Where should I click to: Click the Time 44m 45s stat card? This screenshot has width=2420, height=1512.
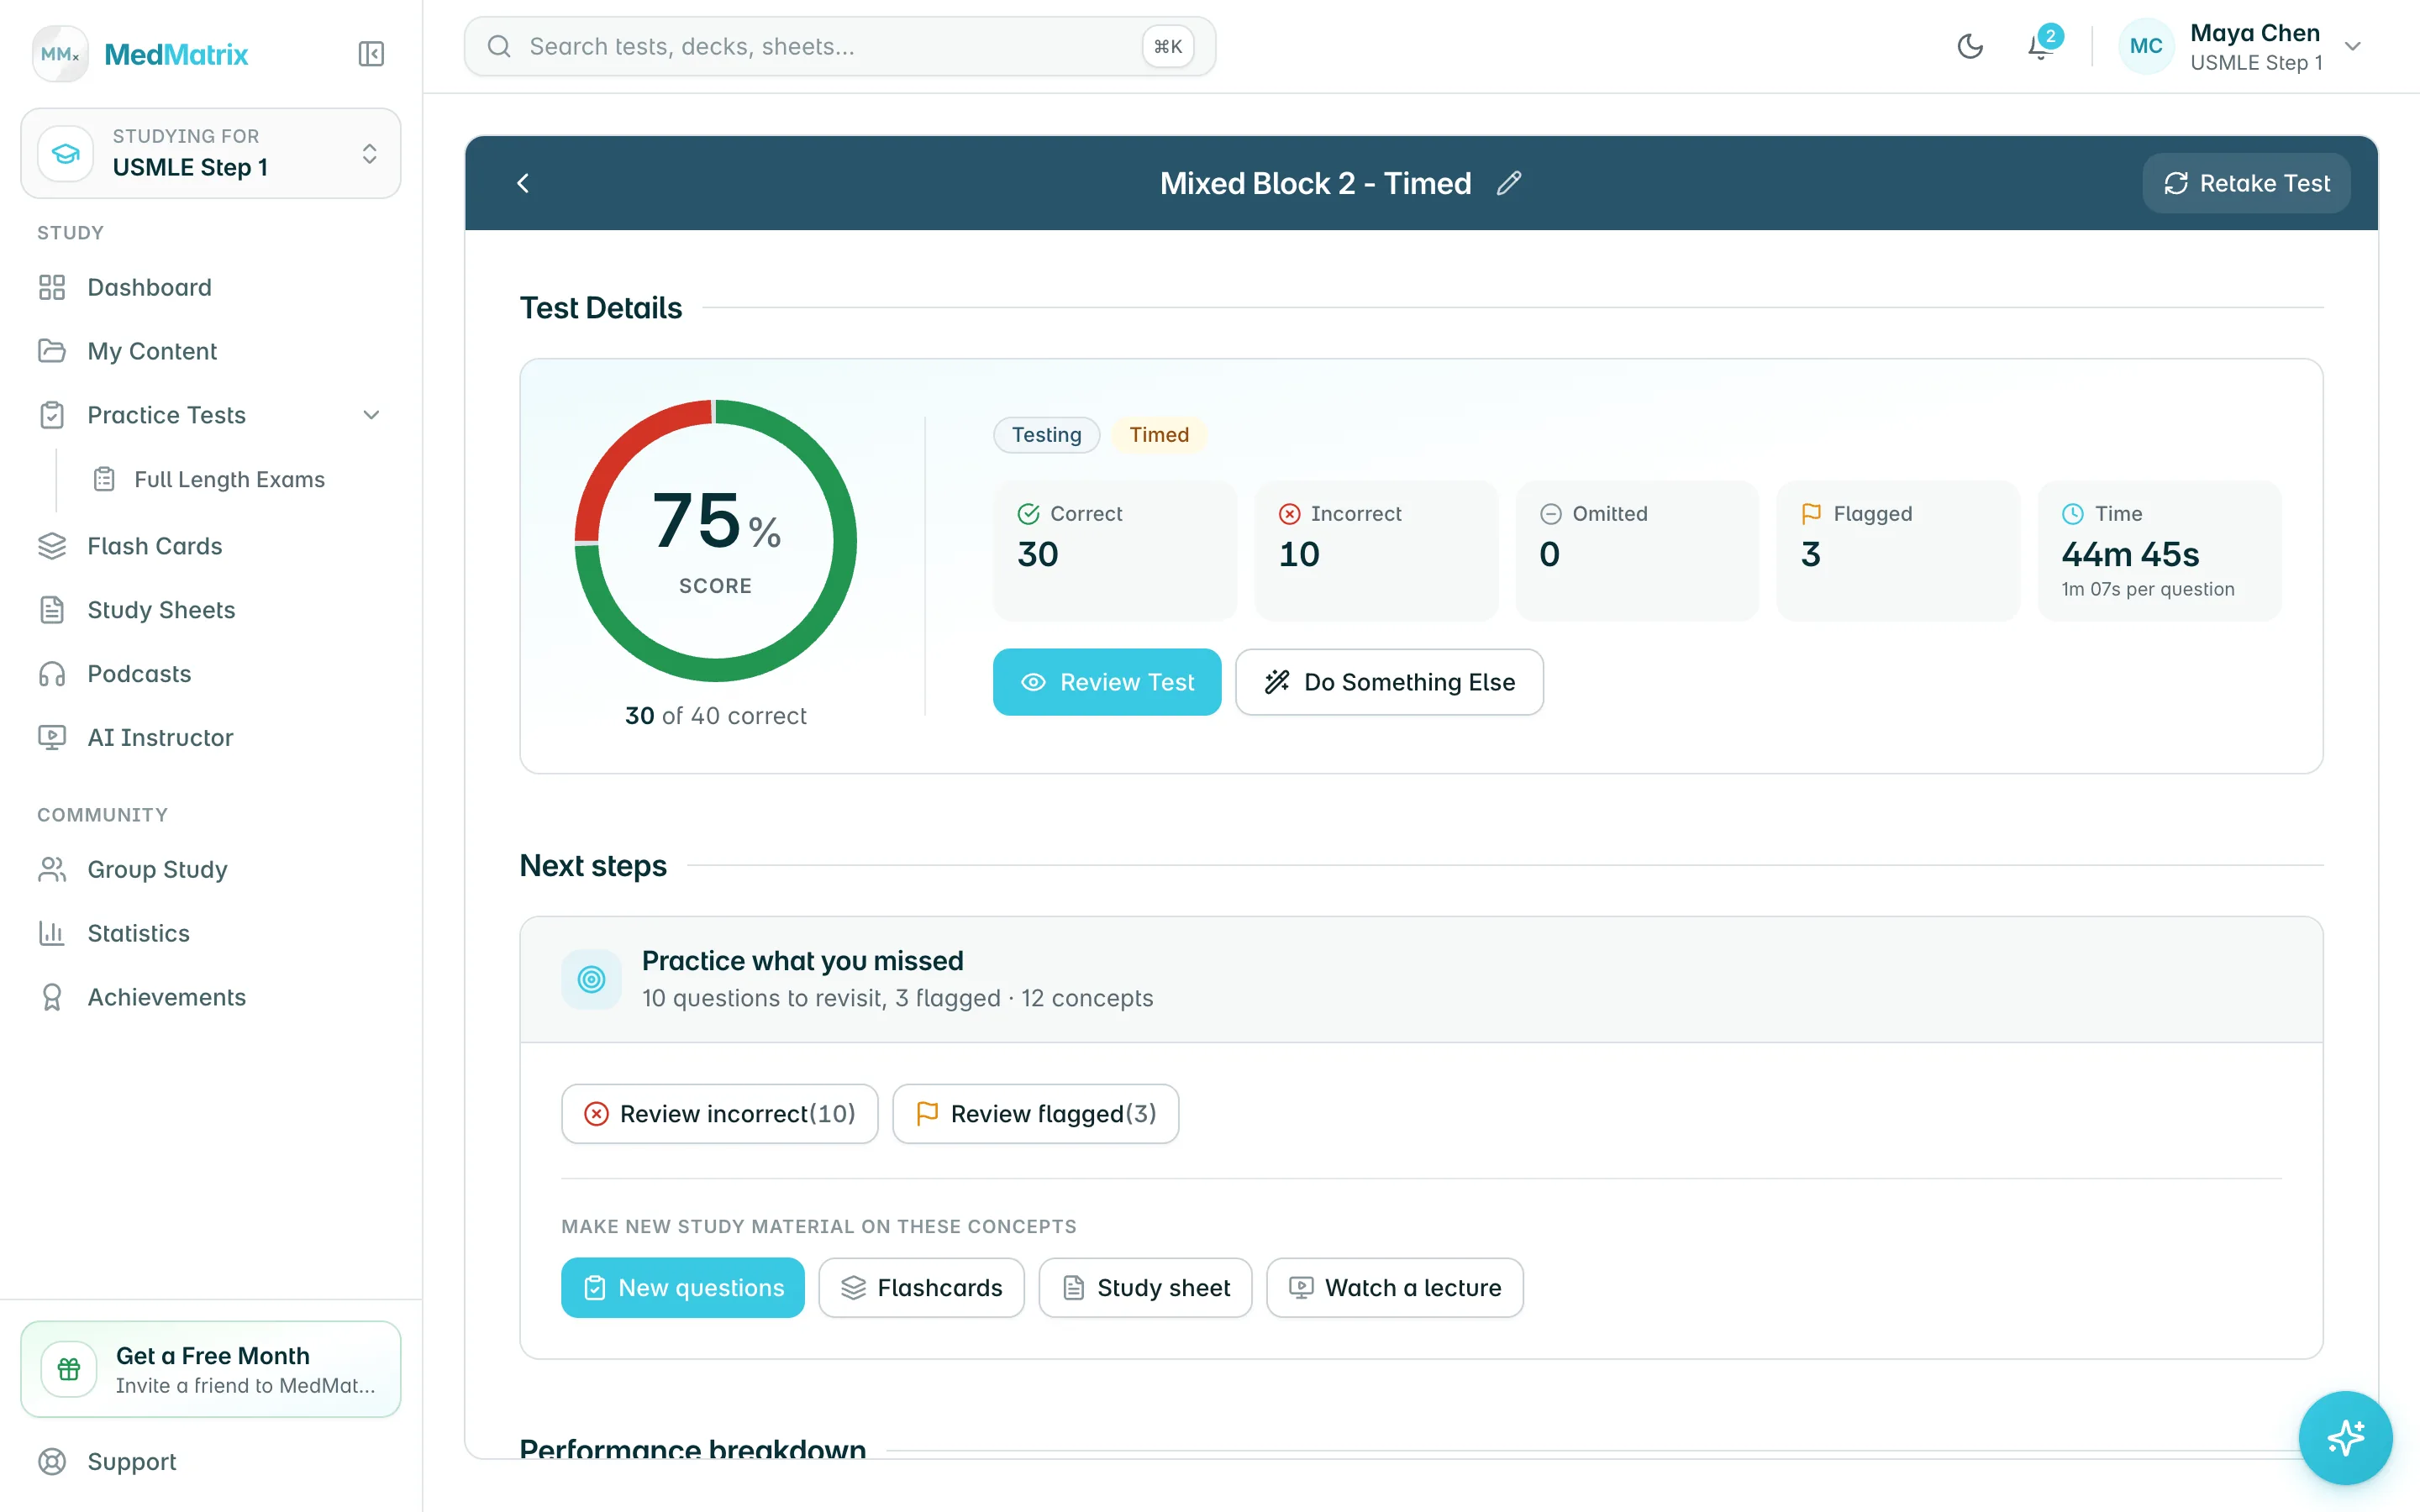[2160, 551]
